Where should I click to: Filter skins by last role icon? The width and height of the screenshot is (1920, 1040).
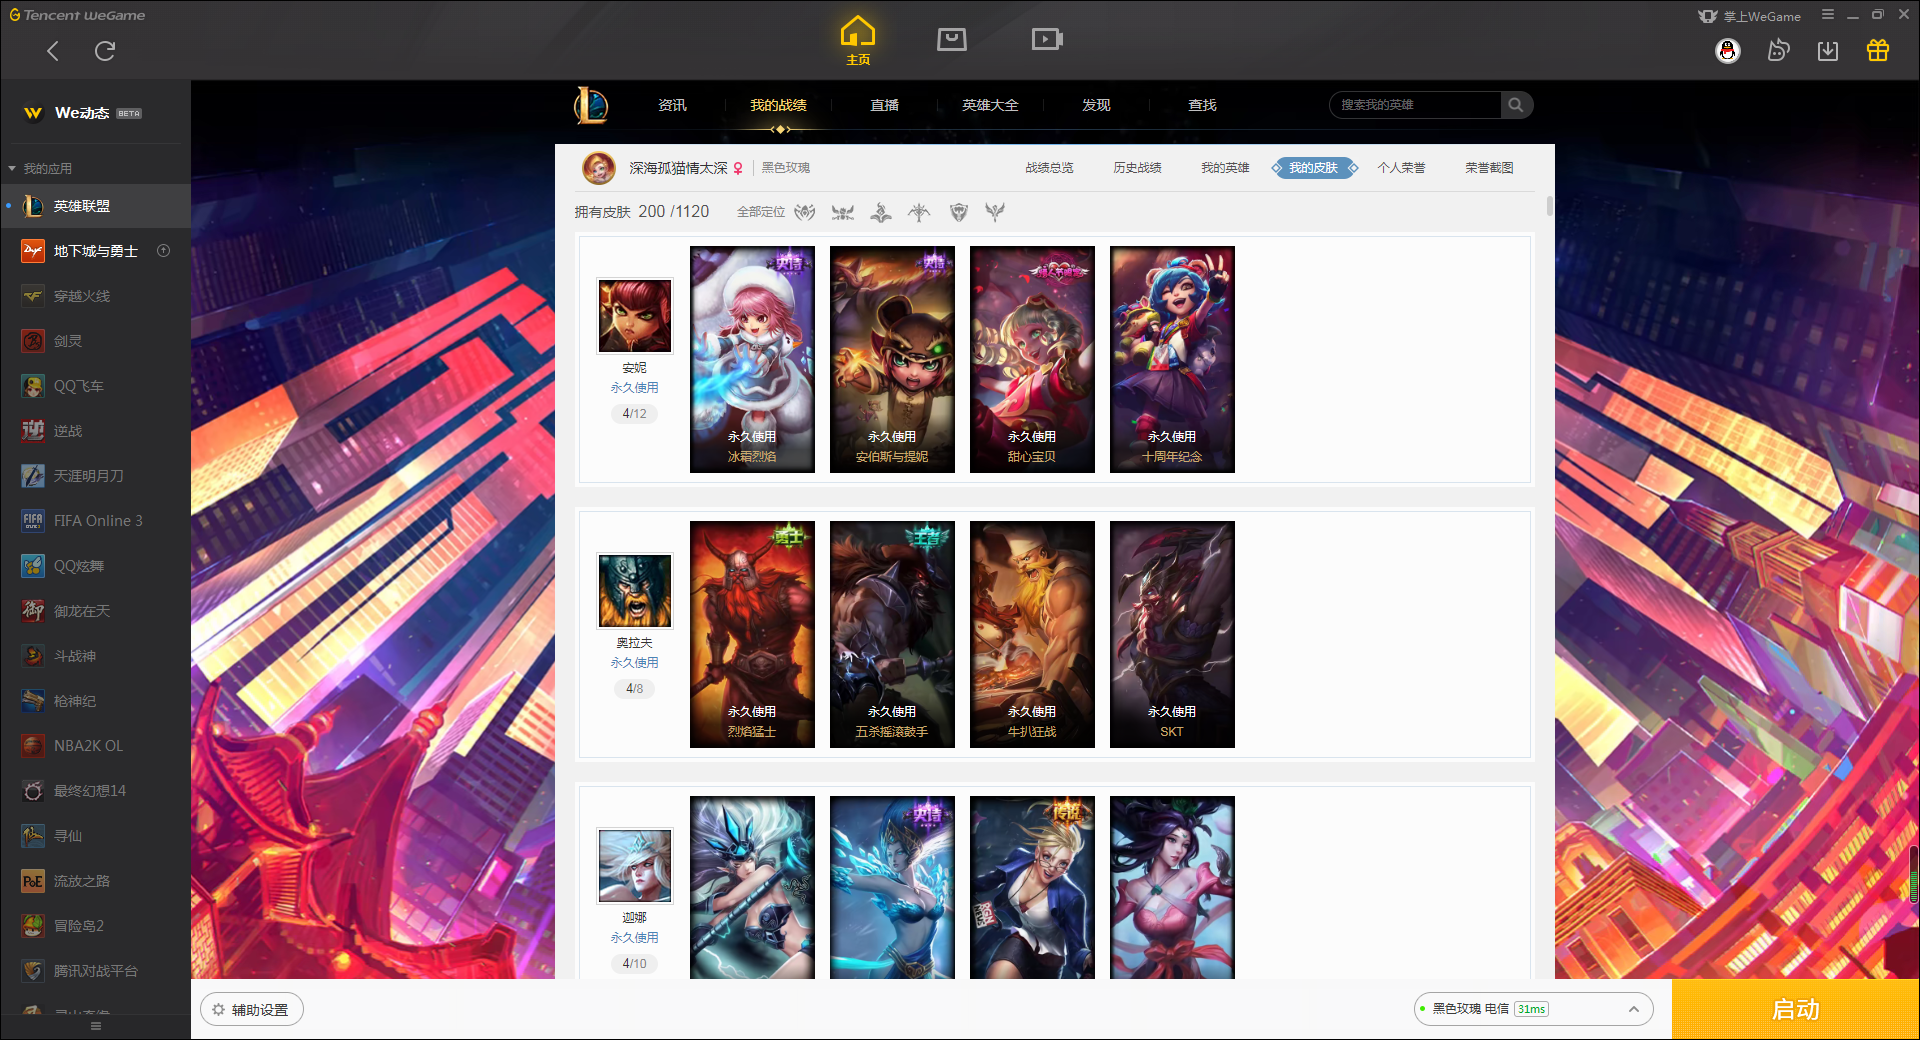[x=995, y=212]
